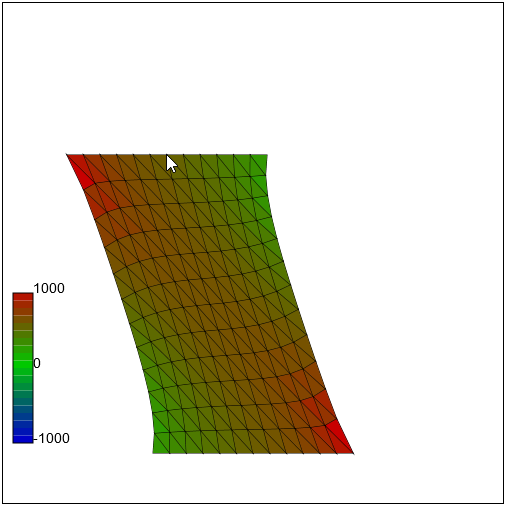Click the bottom edge midpoint of mesh
The image size is (507, 507).
(x=253, y=453)
